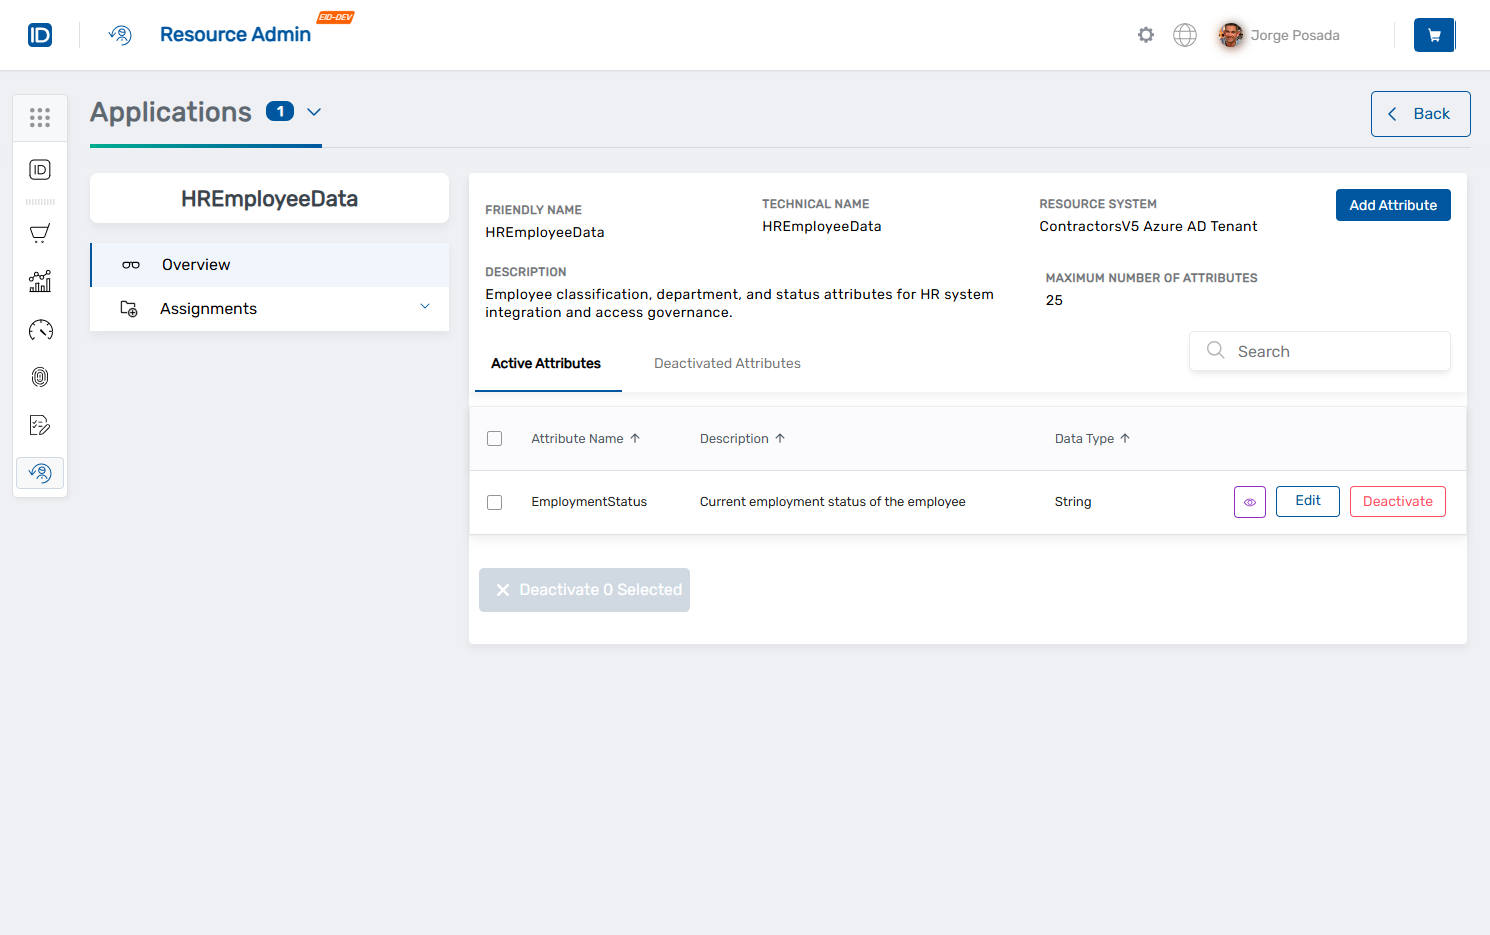Click the Add Attribute button
1490x935 pixels.
coord(1393,205)
